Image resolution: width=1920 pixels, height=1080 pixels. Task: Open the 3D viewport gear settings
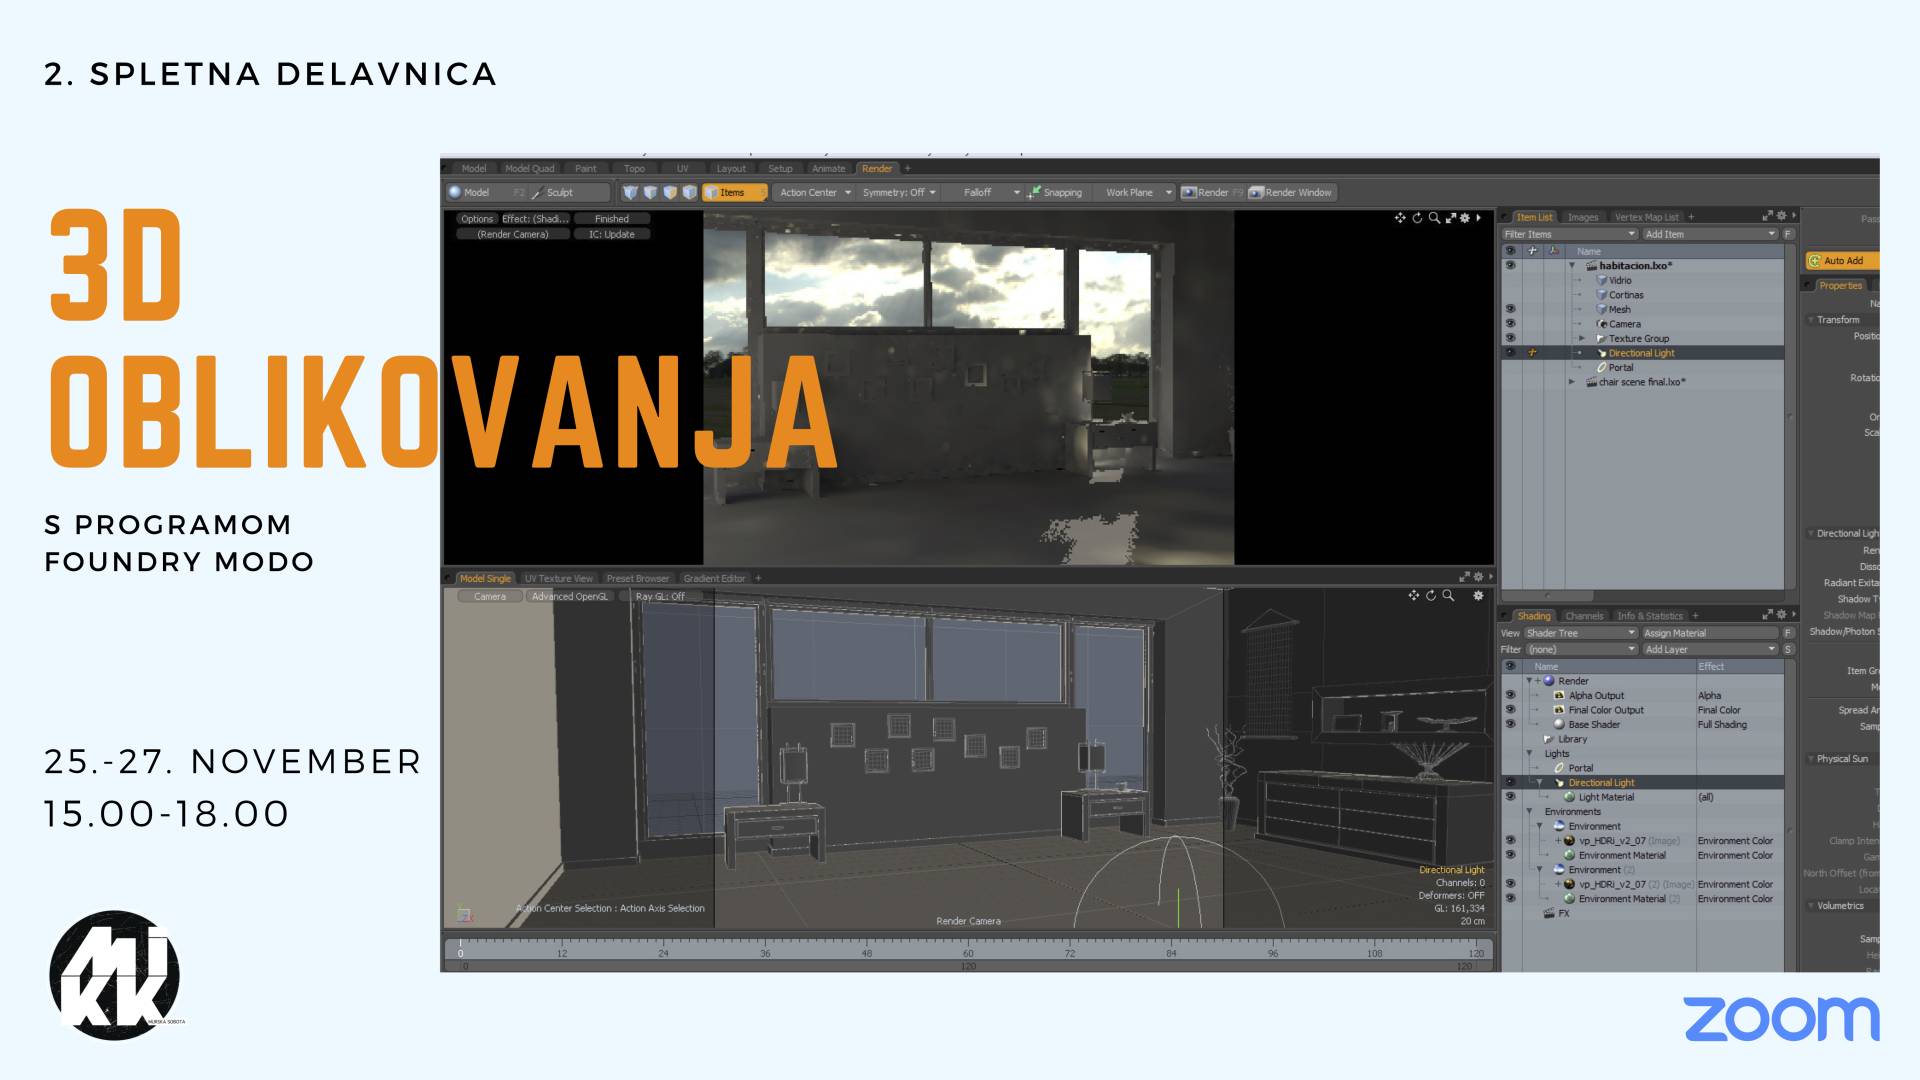(x=1478, y=596)
